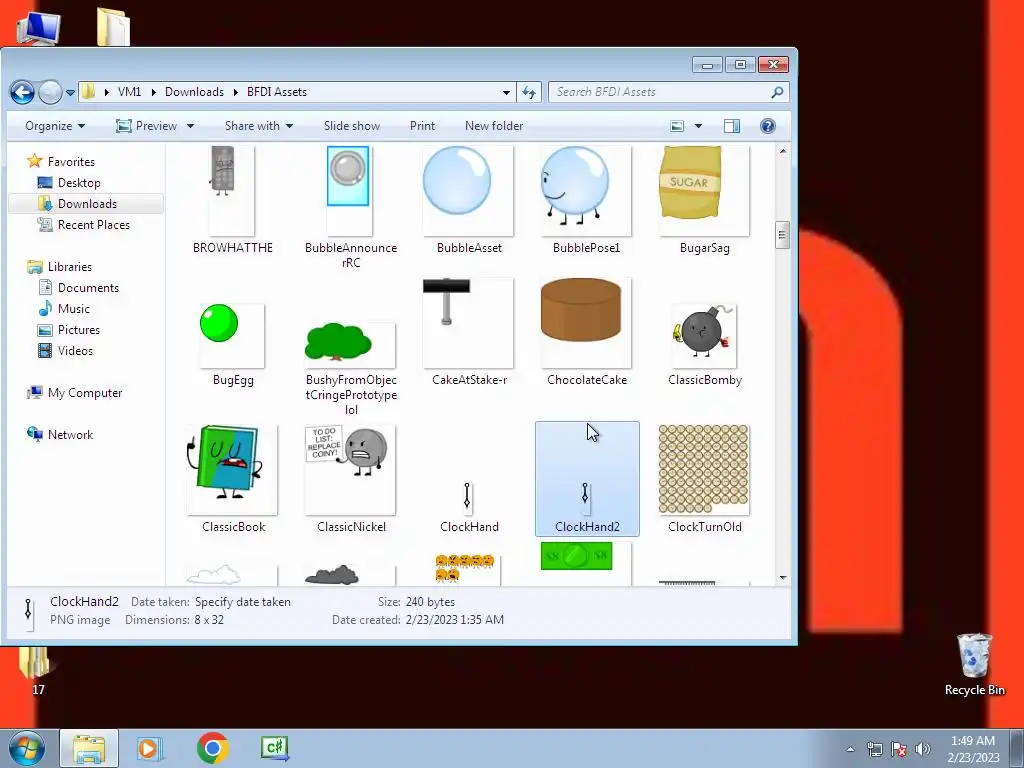
Task: Open the Share with menu
Action: pos(259,126)
